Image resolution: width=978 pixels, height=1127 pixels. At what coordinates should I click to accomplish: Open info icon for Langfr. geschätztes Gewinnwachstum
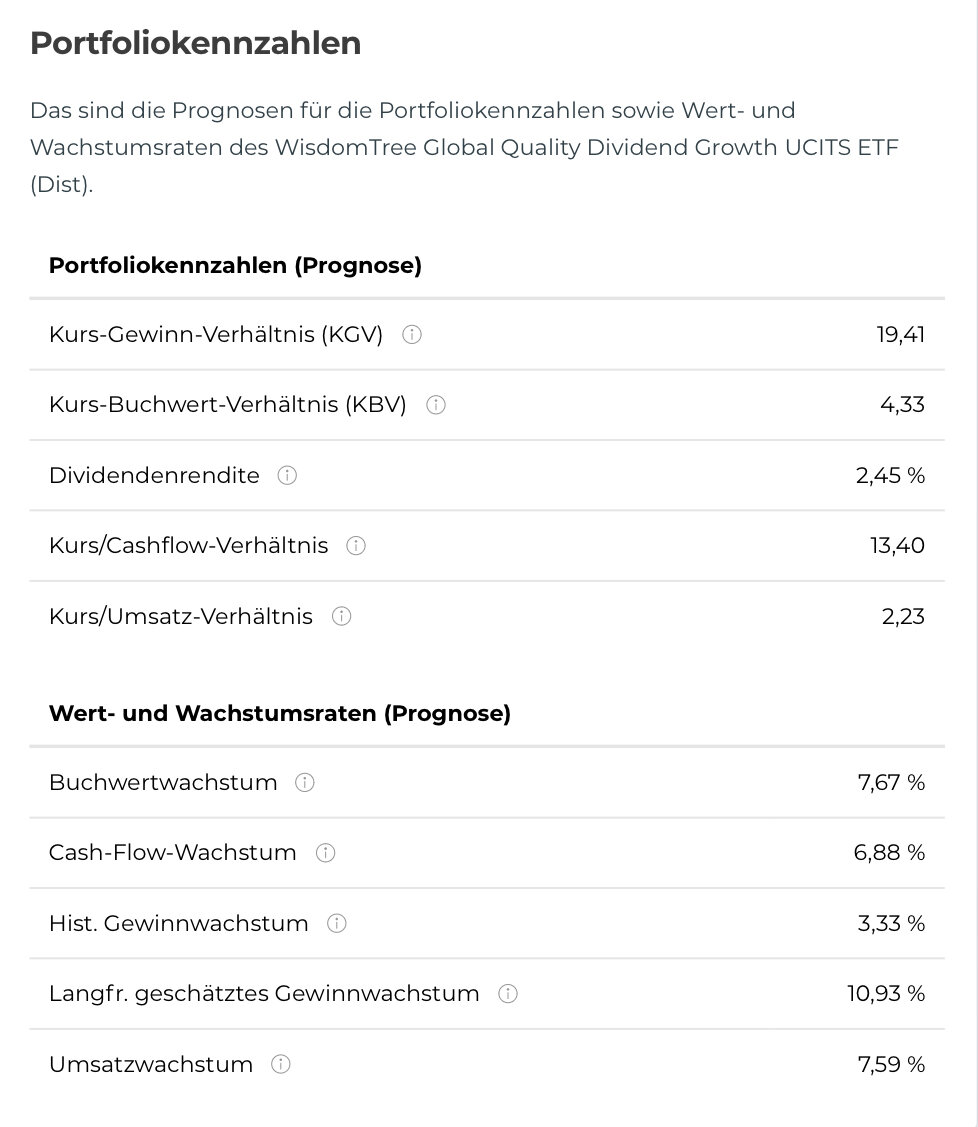pos(508,994)
